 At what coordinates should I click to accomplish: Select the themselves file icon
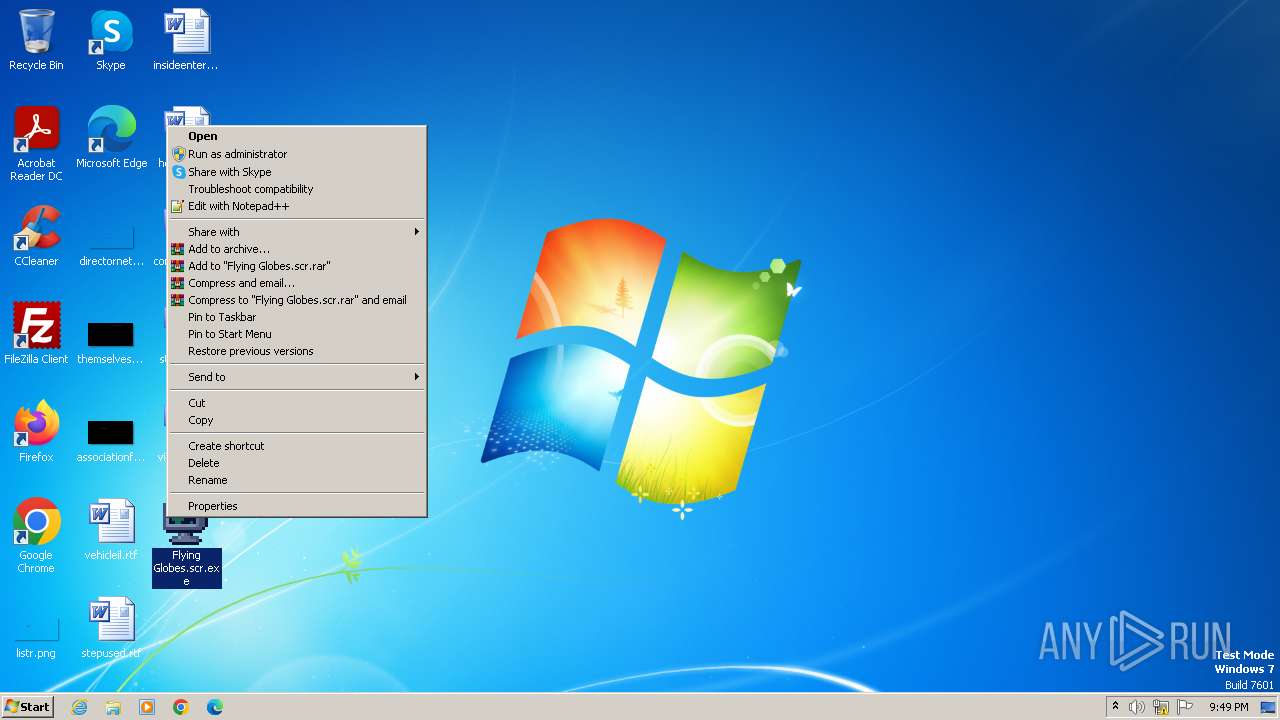(x=111, y=344)
